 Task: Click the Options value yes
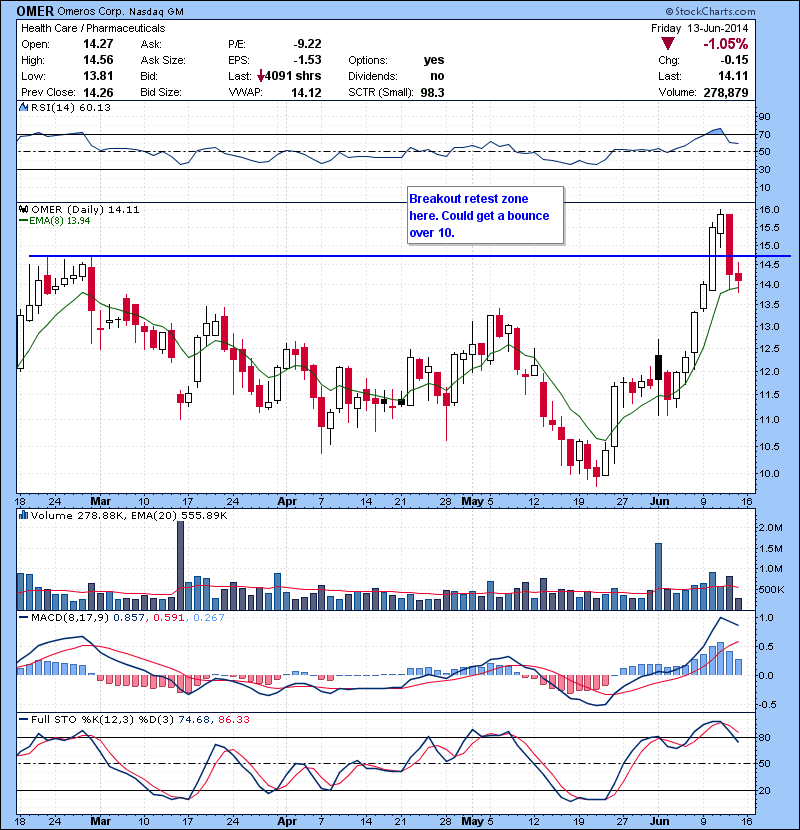click(434, 60)
